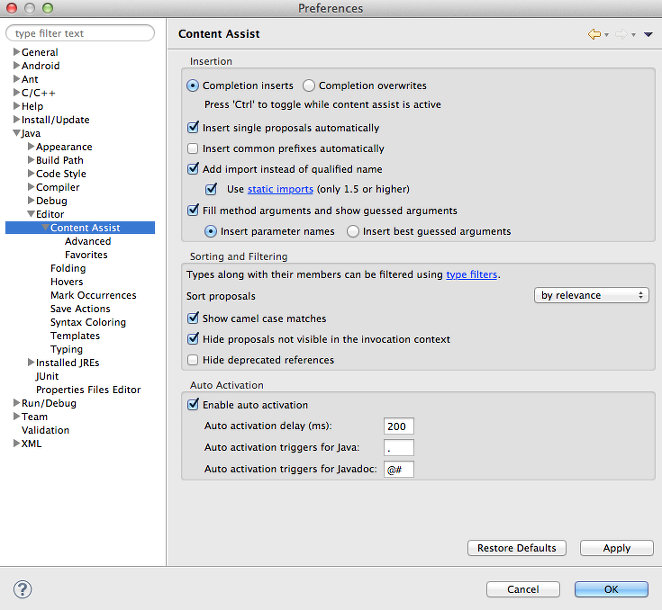The image size is (662, 610).
Task: Expand the Appearance tree node
Action: (31, 146)
